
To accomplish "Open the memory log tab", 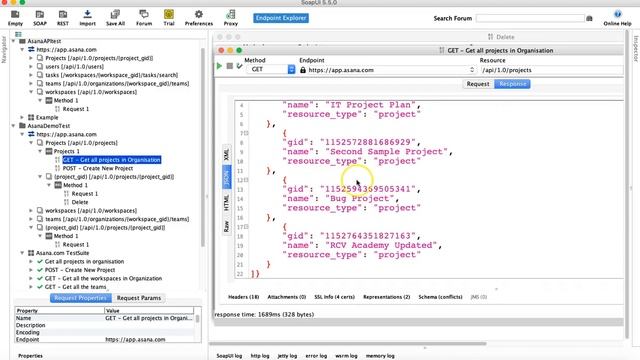I will 380,356.
